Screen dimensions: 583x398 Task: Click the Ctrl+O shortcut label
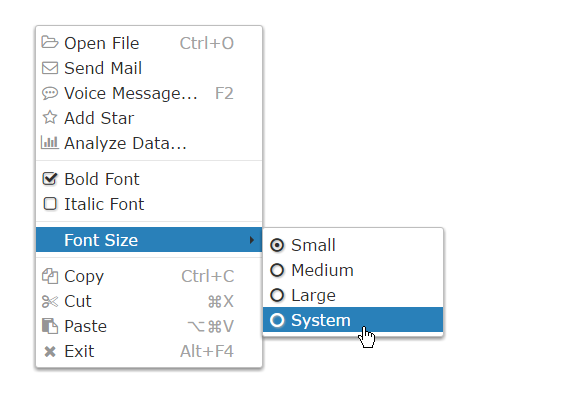click(x=207, y=44)
